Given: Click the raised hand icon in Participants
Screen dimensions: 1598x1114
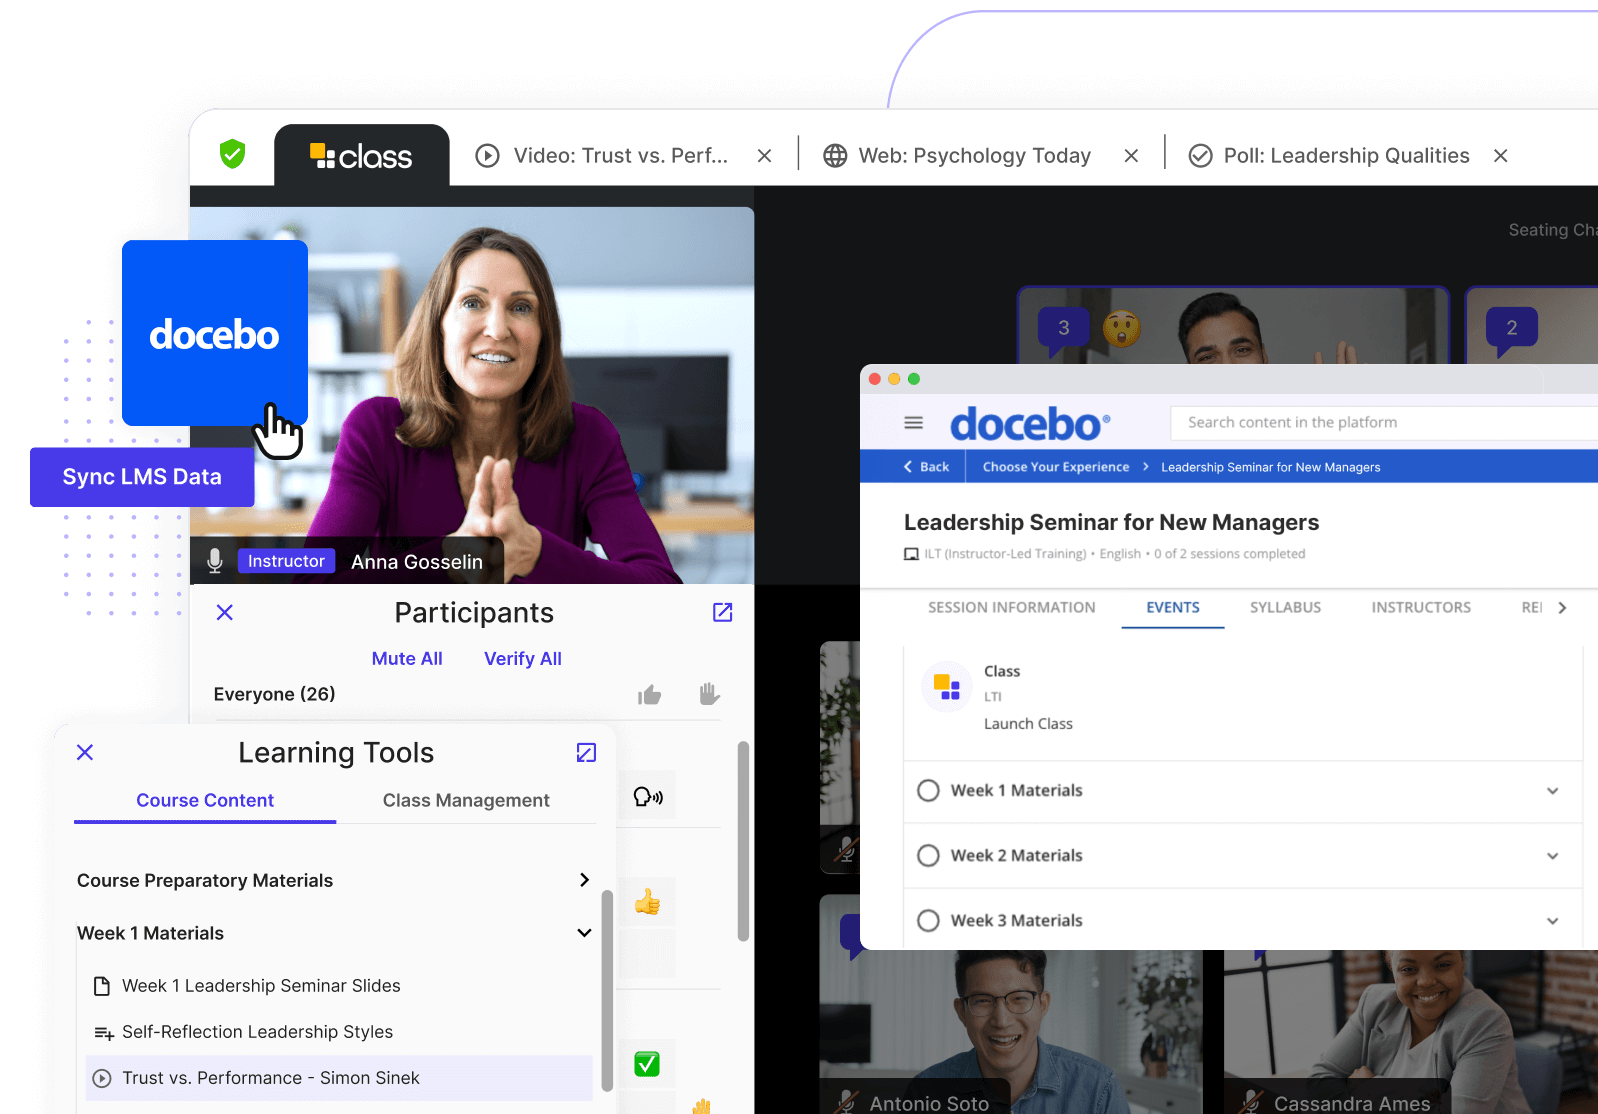Looking at the screenshot, I should (709, 693).
